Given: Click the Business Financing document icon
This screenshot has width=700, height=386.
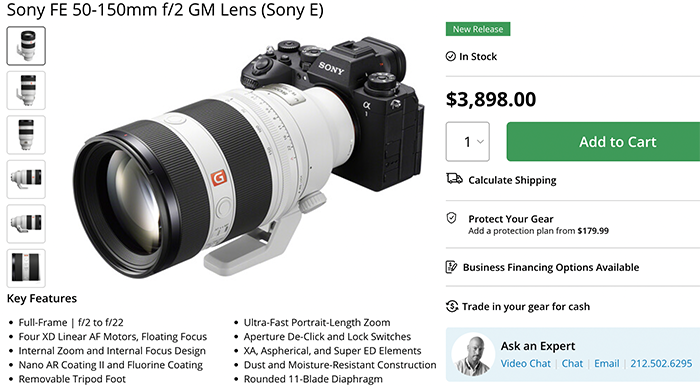Looking at the screenshot, I should [451, 267].
